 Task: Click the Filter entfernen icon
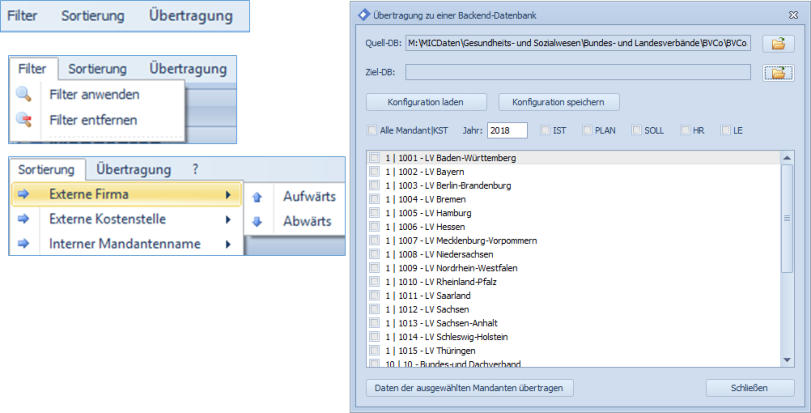click(23, 120)
